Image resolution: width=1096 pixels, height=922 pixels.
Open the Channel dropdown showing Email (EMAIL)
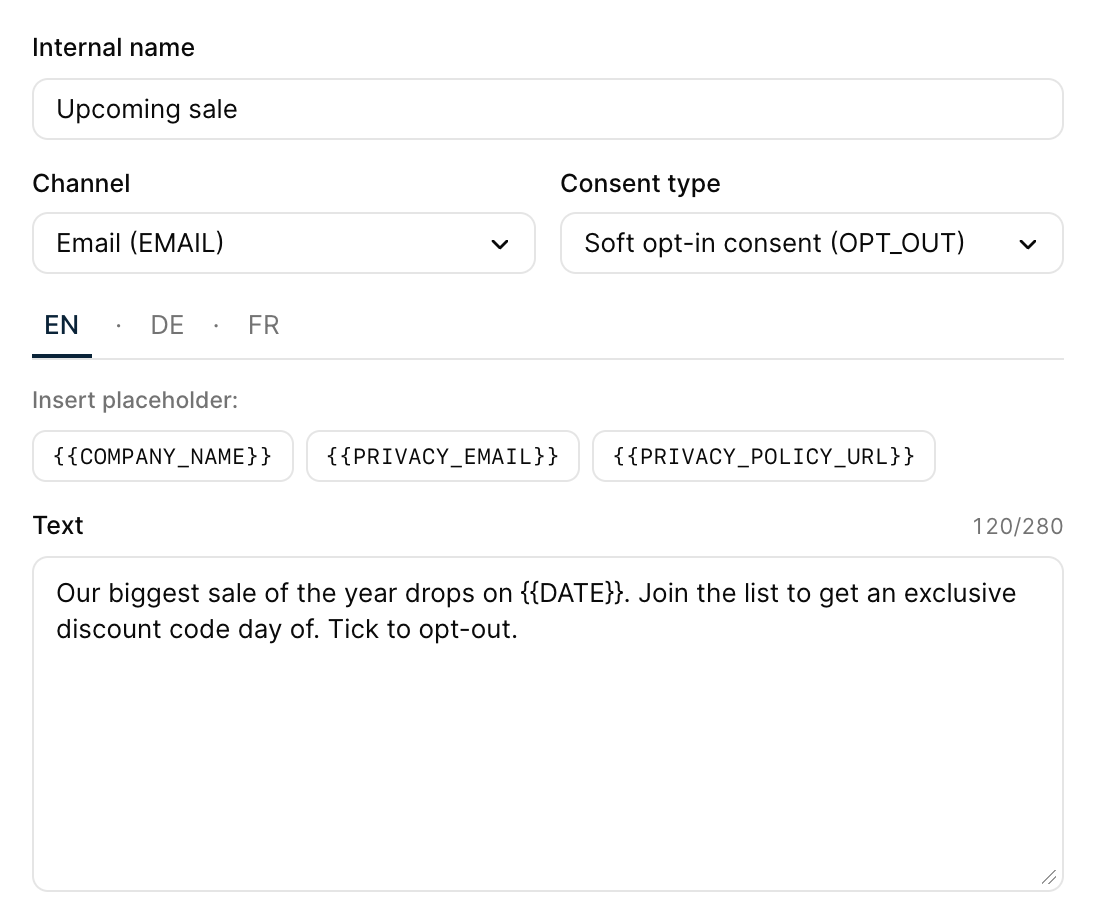coord(284,243)
